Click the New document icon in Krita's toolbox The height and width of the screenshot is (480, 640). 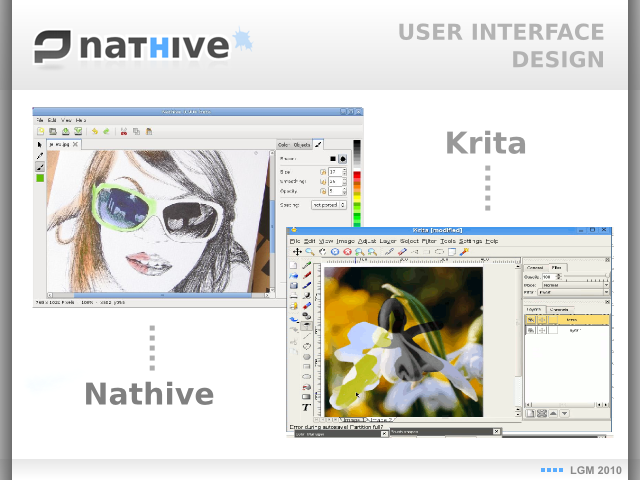tap(293, 265)
